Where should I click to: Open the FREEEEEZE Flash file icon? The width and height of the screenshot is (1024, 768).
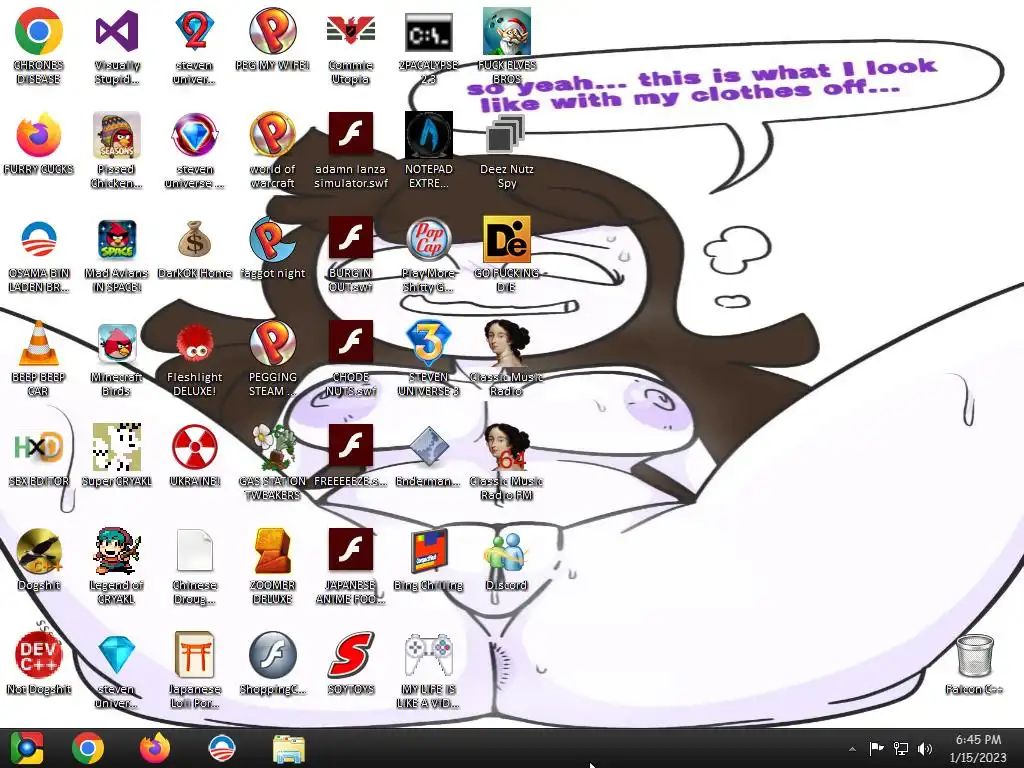coord(351,447)
